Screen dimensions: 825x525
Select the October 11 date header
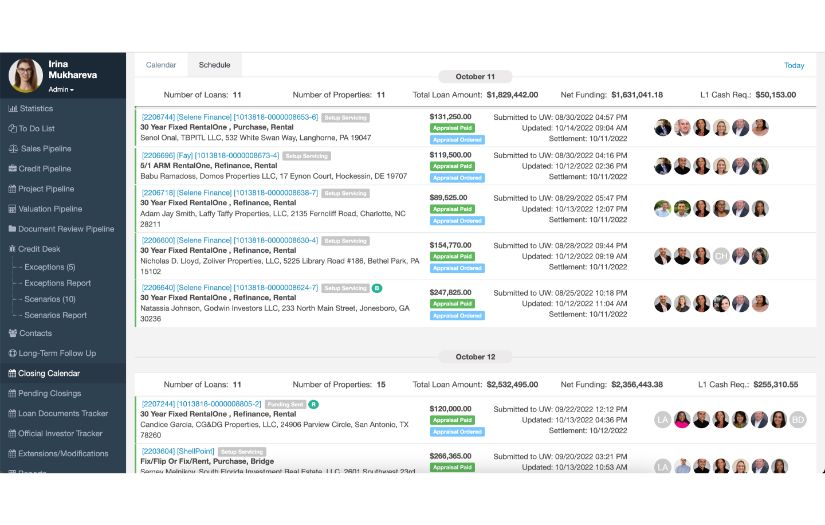tap(475, 76)
